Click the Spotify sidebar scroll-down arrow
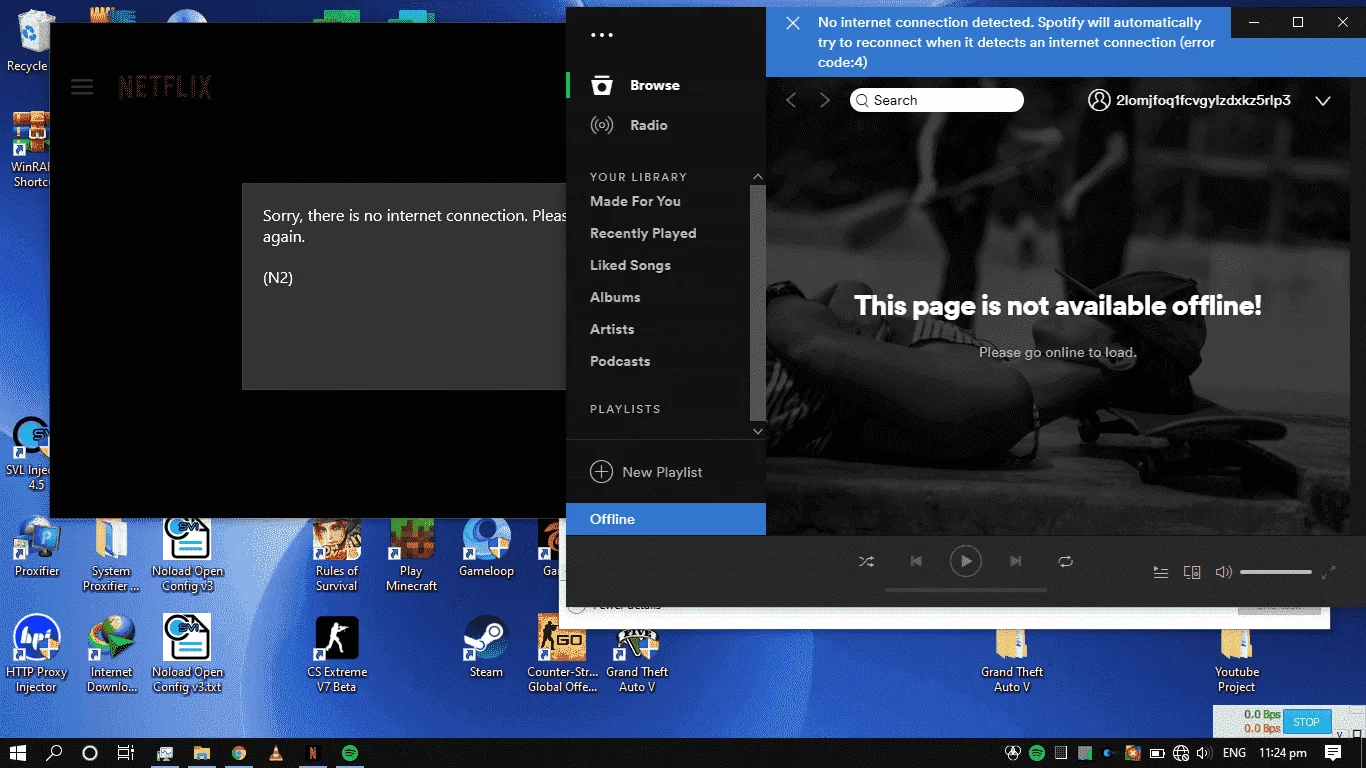Screen dimensions: 1366x768 [758, 431]
